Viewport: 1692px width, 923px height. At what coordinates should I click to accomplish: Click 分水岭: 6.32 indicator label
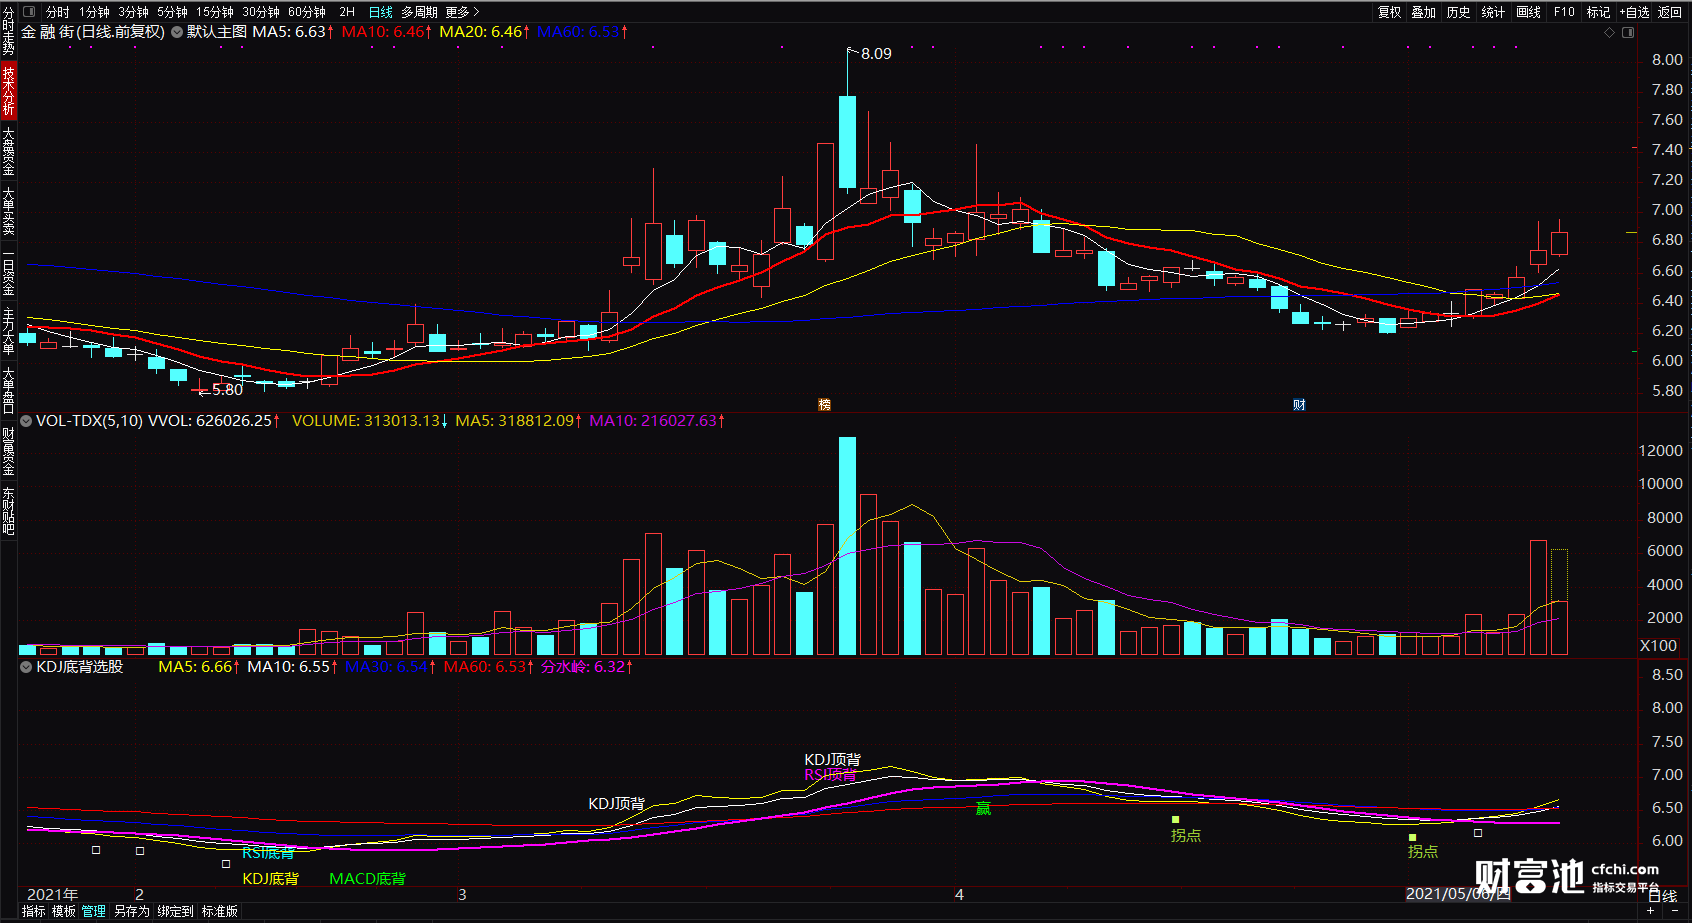point(587,667)
